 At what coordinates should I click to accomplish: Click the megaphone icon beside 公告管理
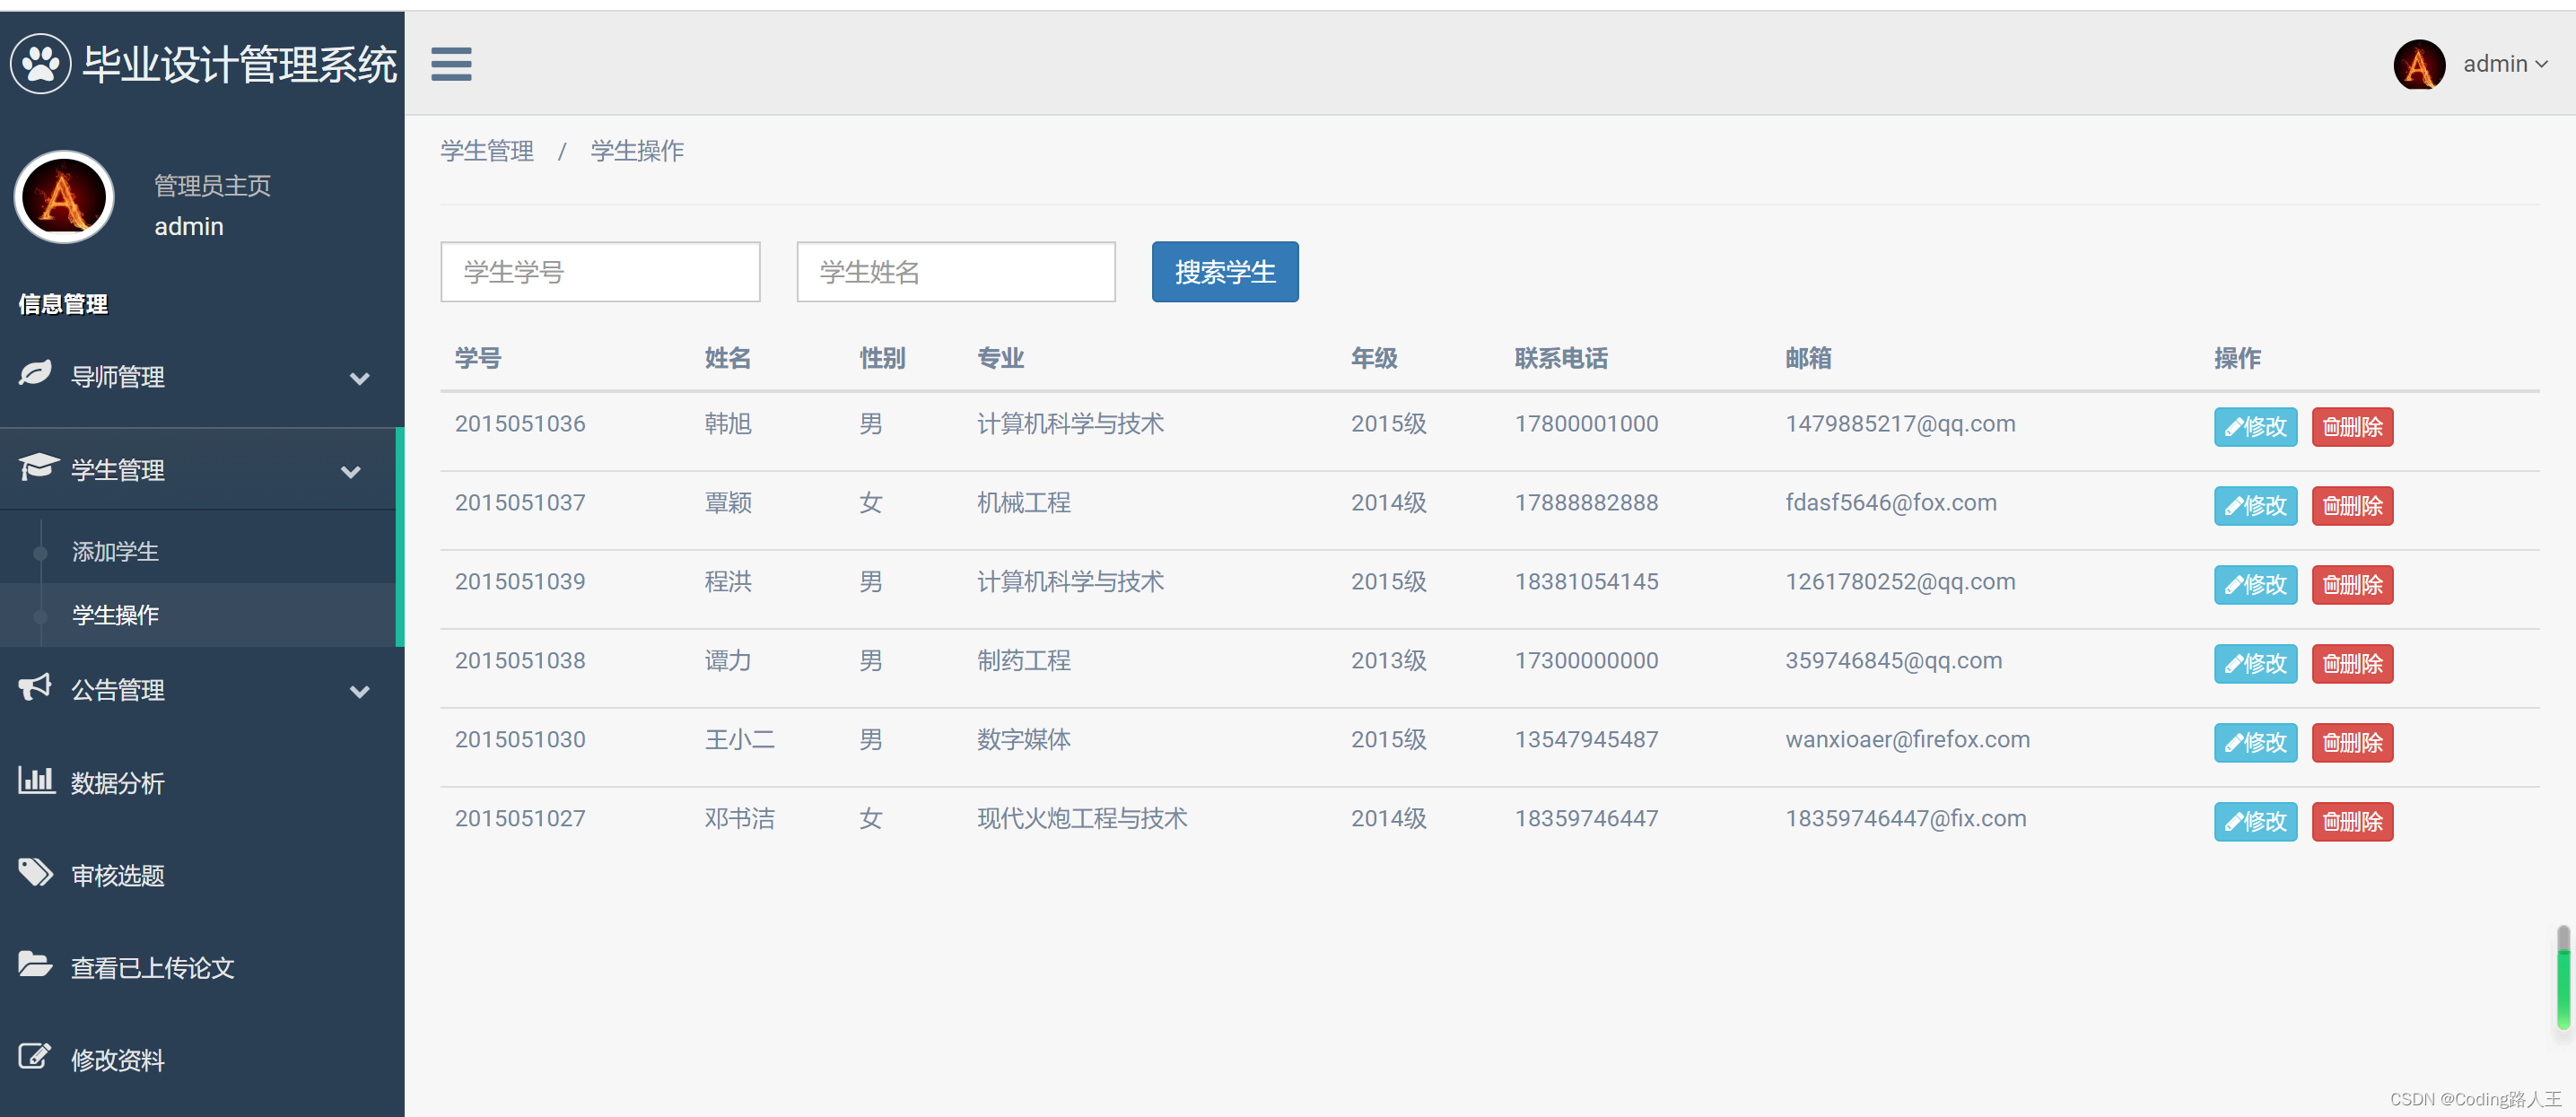tap(35, 687)
